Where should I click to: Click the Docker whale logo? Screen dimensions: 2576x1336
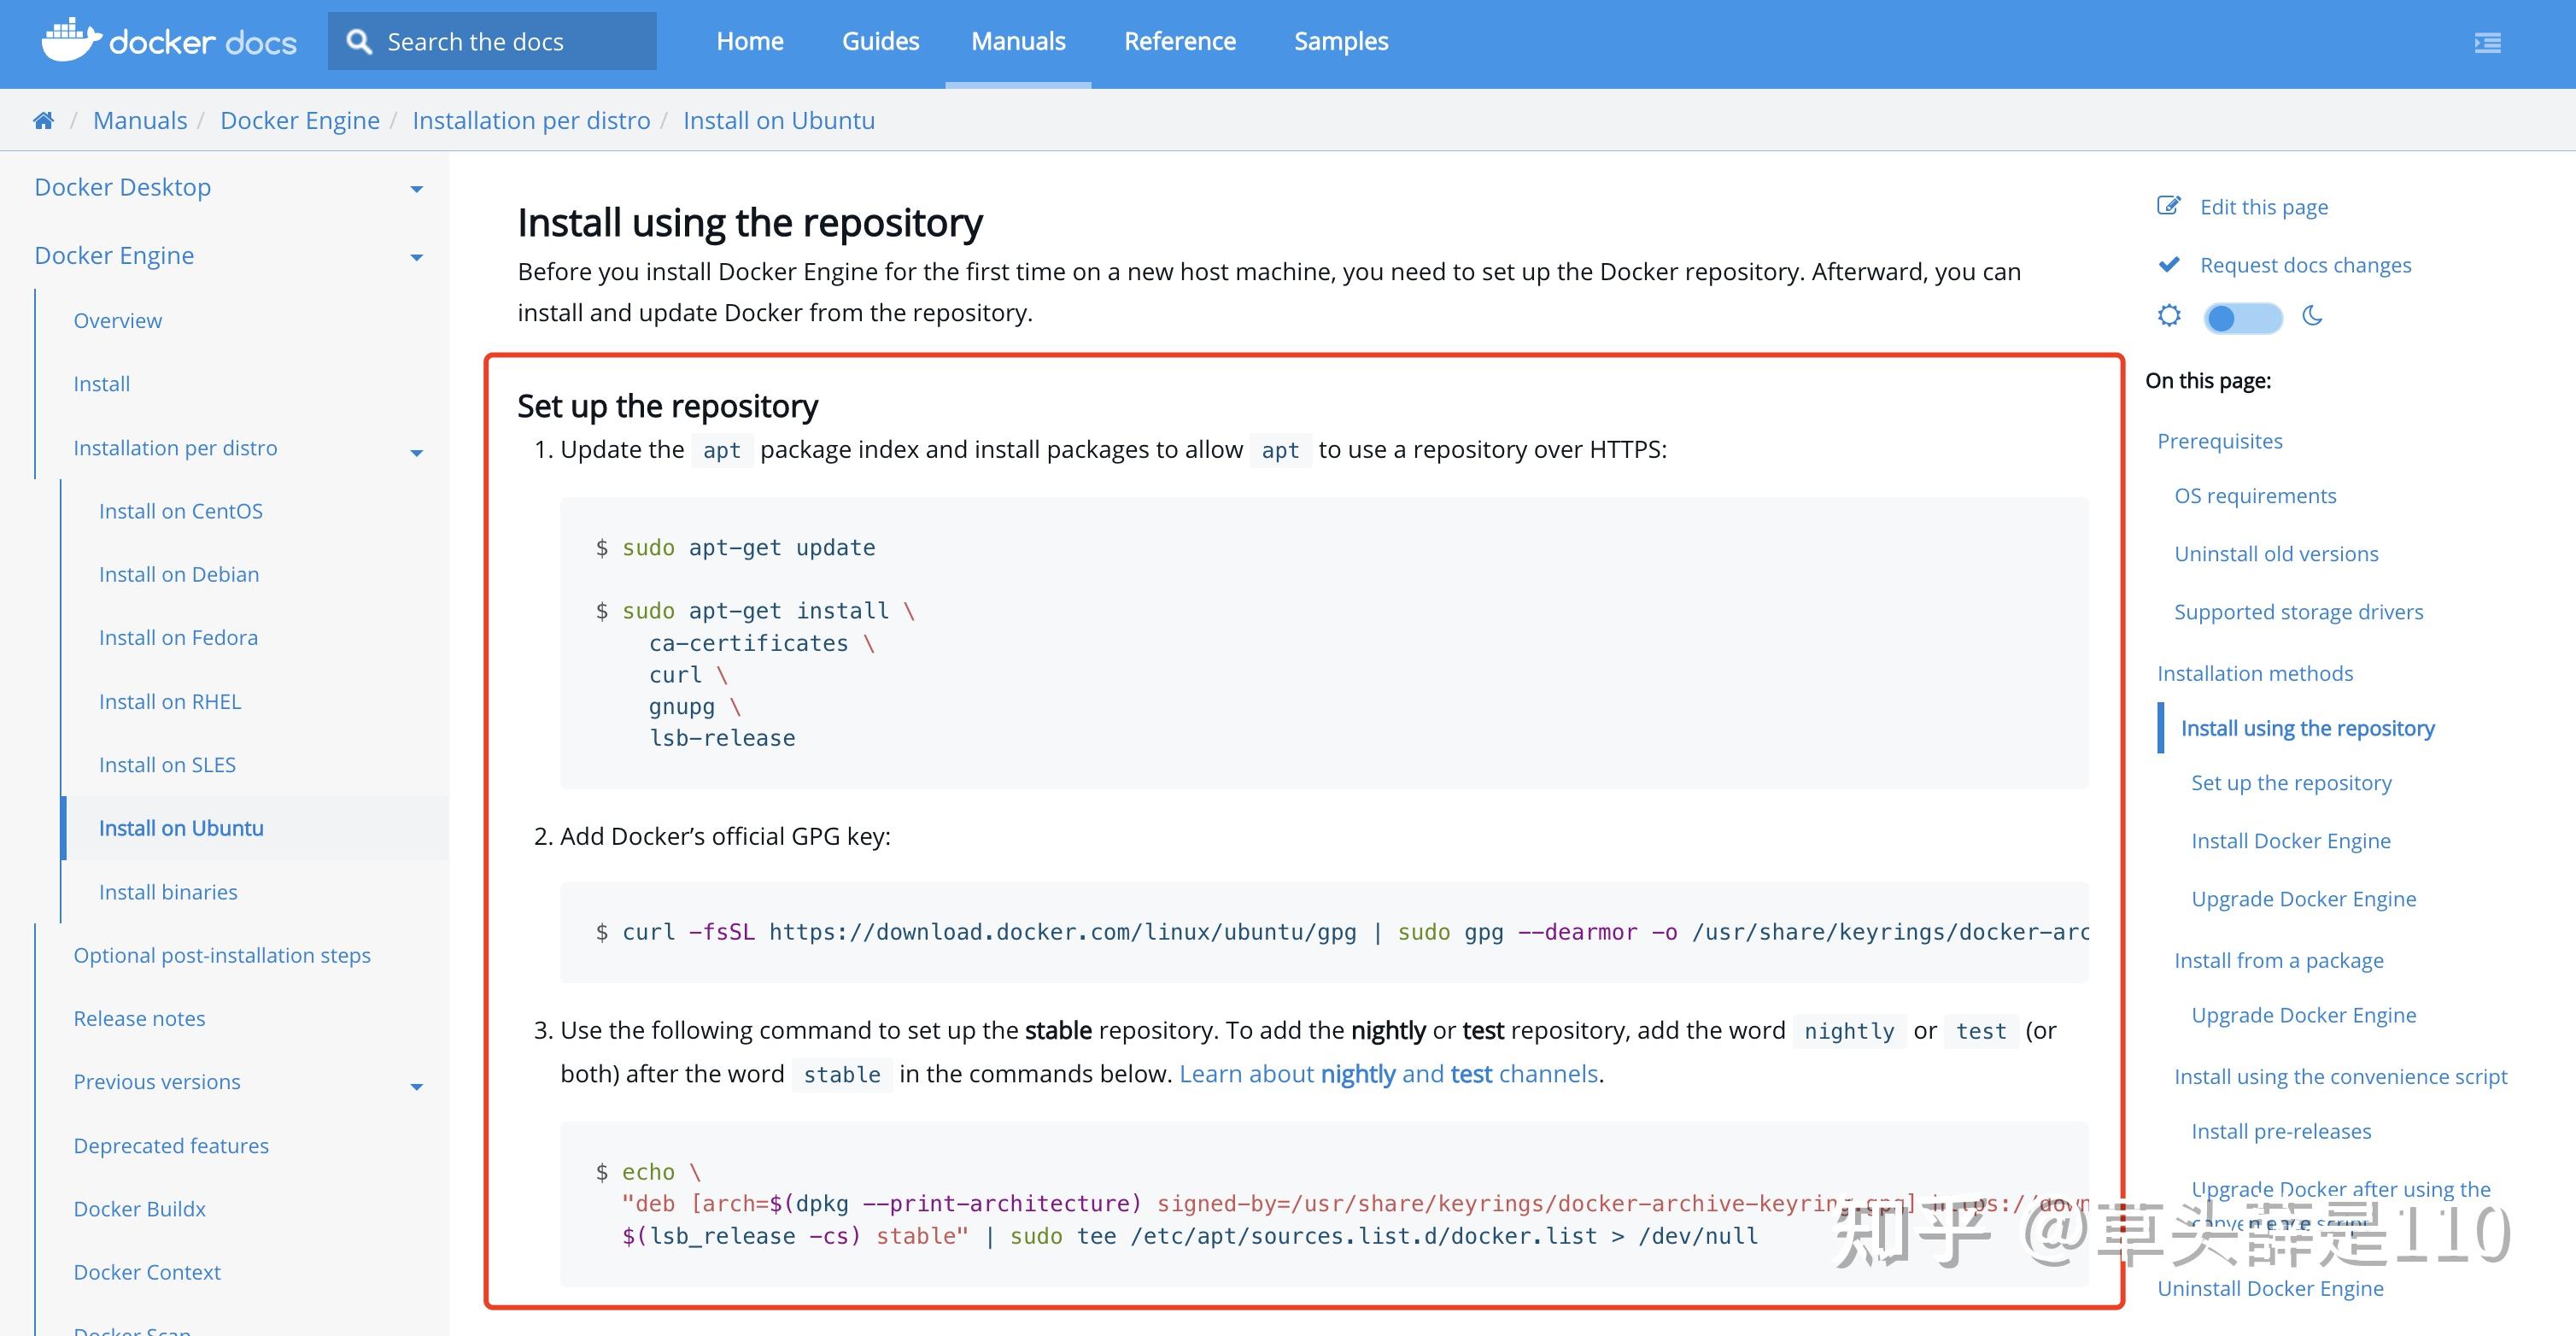click(70, 40)
